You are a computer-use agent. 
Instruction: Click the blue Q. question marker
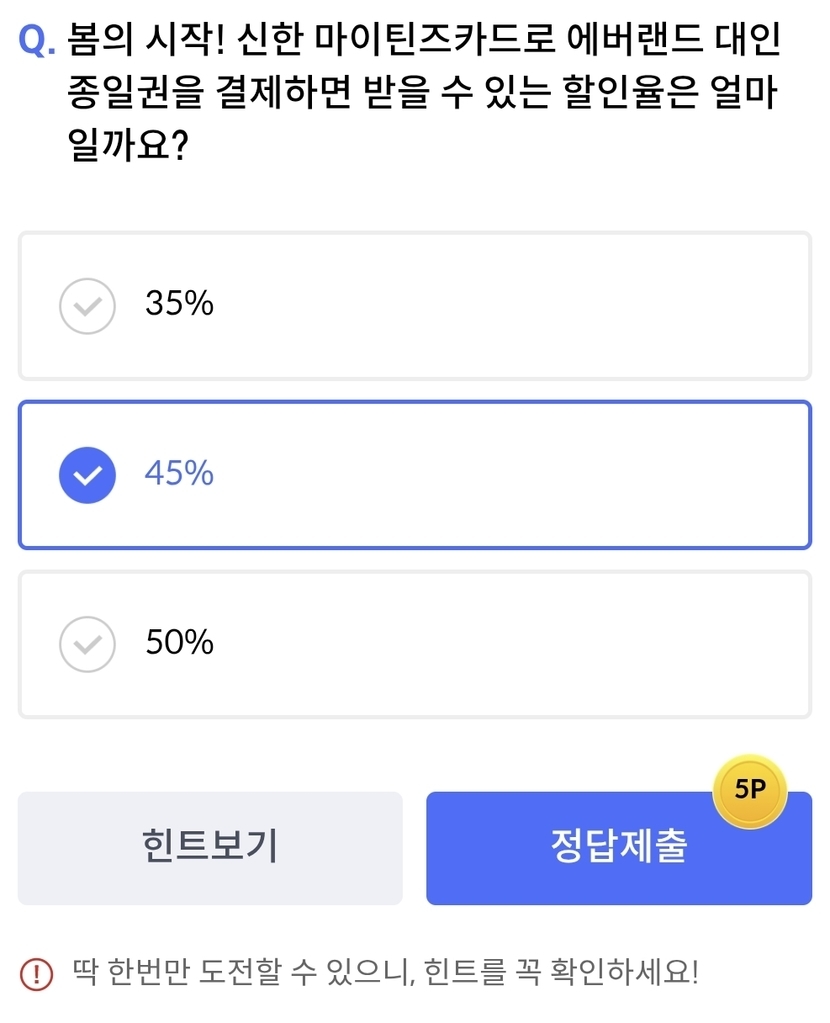pos(38,42)
